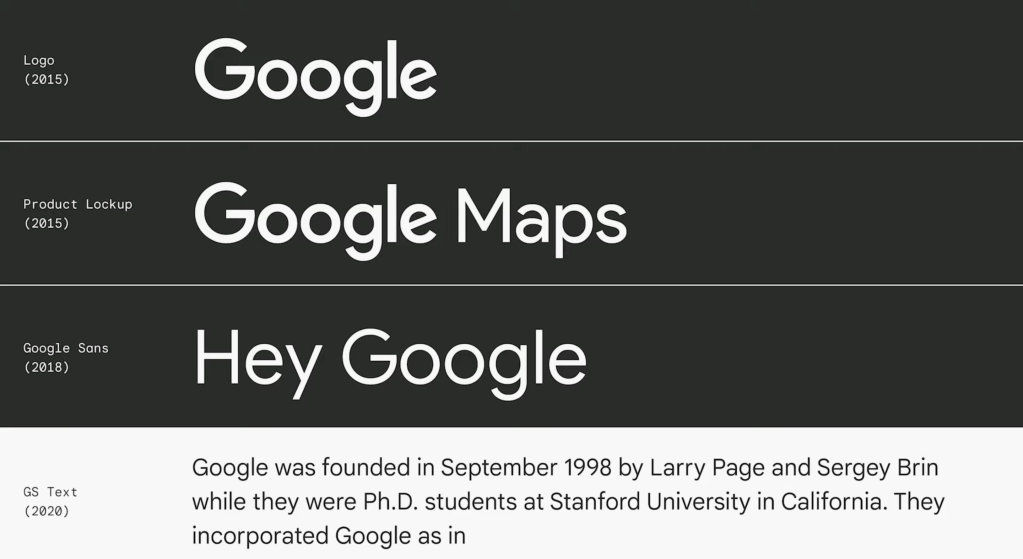
Task: Click the "Logo (2015)" label
Action: pos(46,70)
